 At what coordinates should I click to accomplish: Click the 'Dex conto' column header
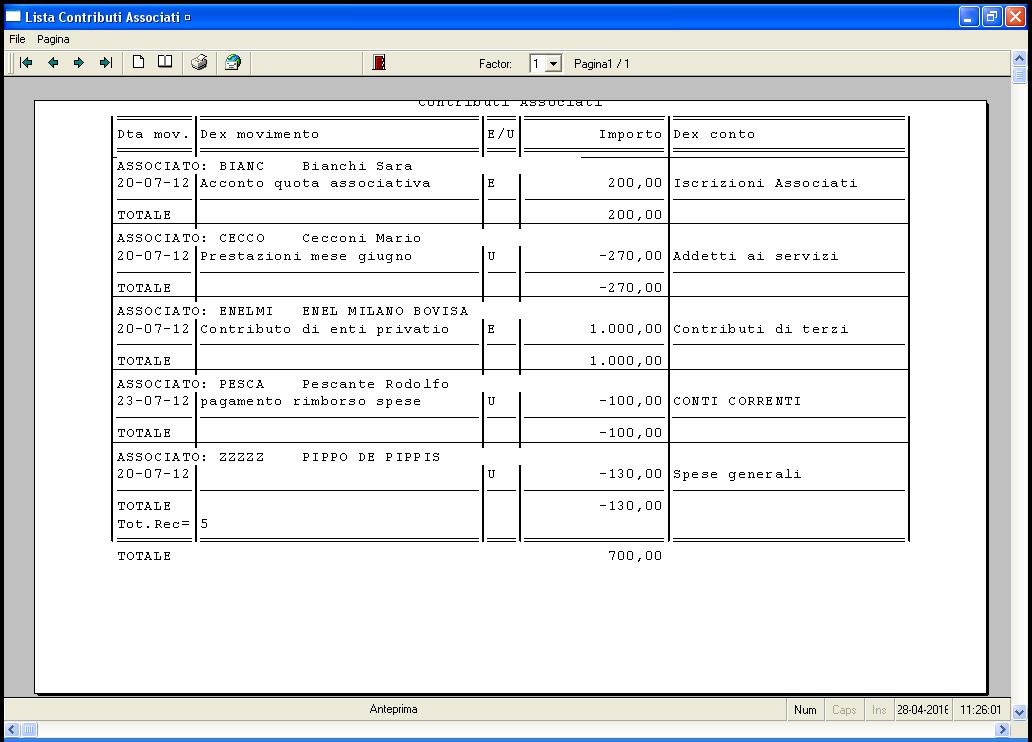(714, 134)
